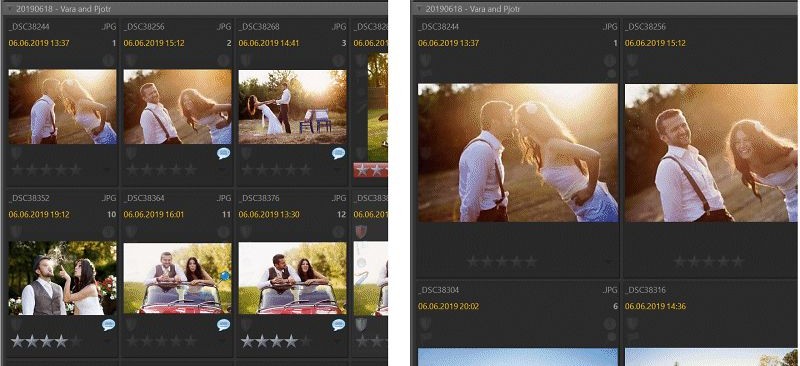Collapse the '20190618 - Vara and Pjotr' group in right panel
The image size is (800, 366).
(x=420, y=9)
